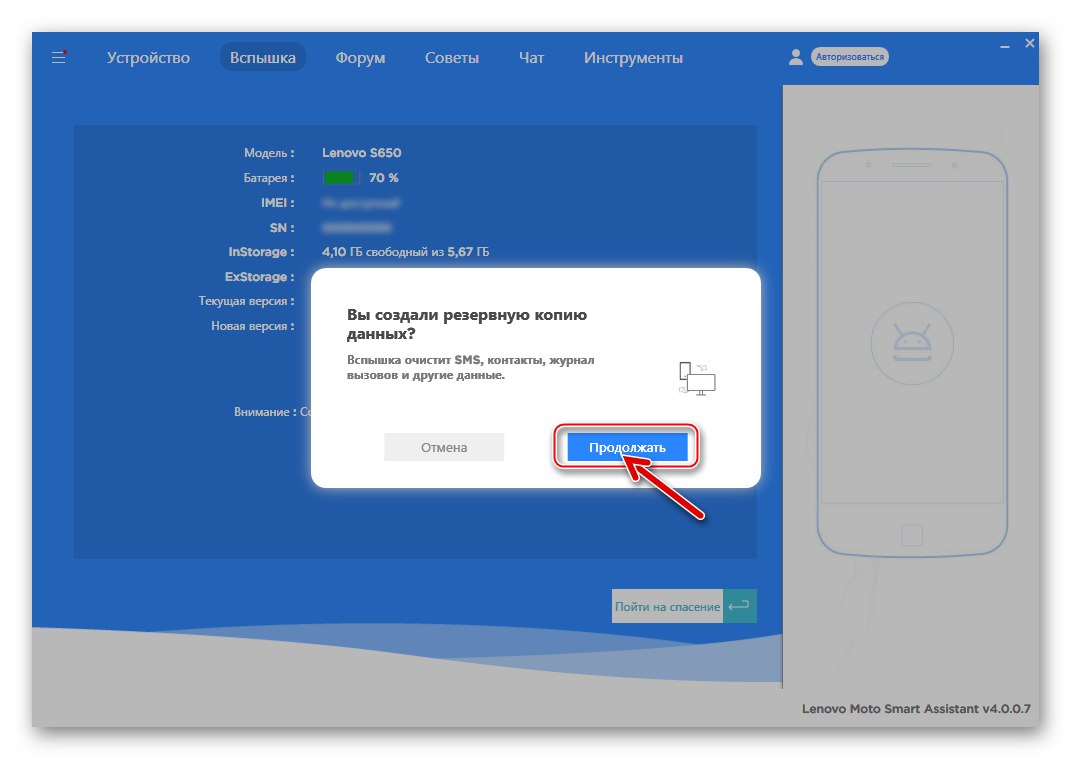Minimize the Smart Assistant window

pyautogui.click(x=1005, y=46)
